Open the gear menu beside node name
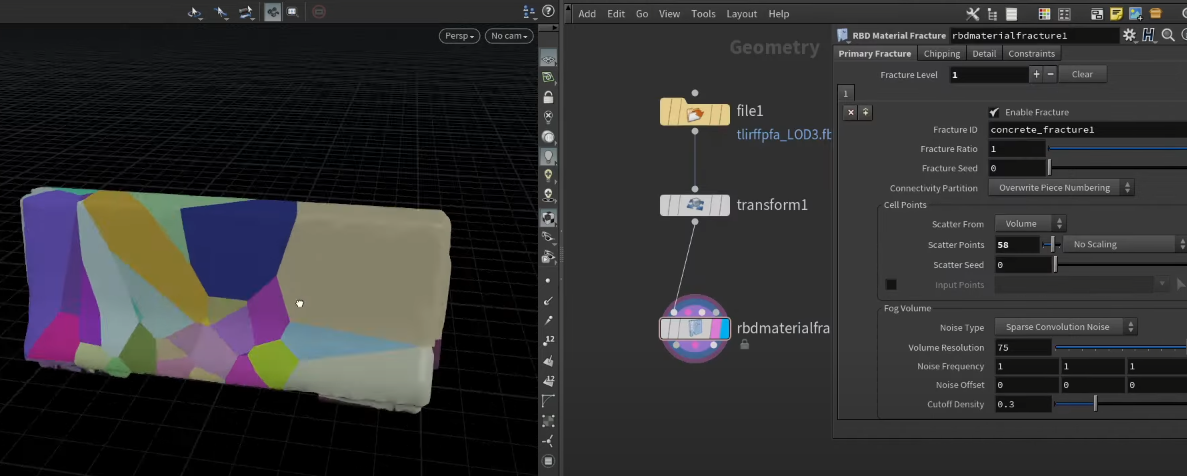The image size is (1187, 476). pyautogui.click(x=1129, y=35)
